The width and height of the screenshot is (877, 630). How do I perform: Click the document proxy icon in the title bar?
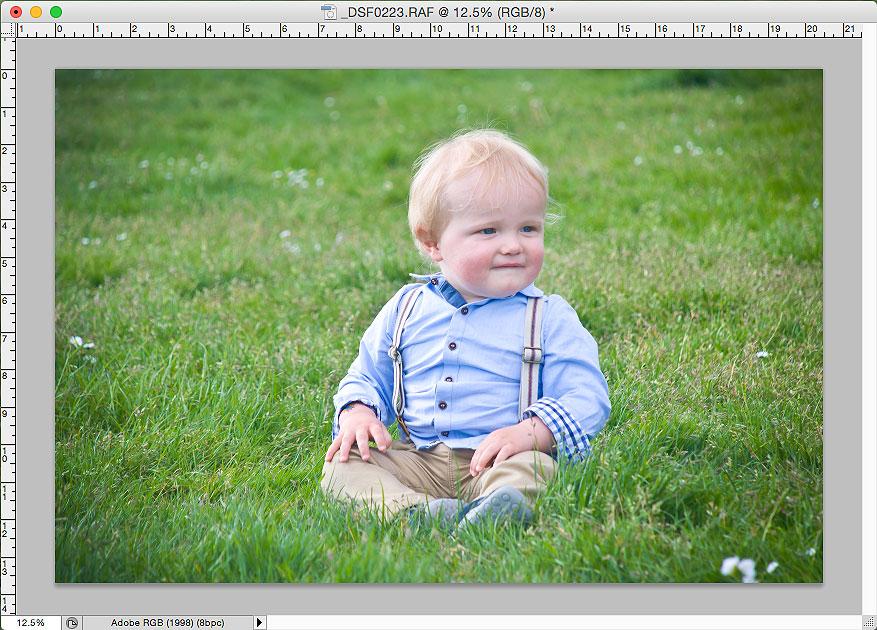coord(329,12)
